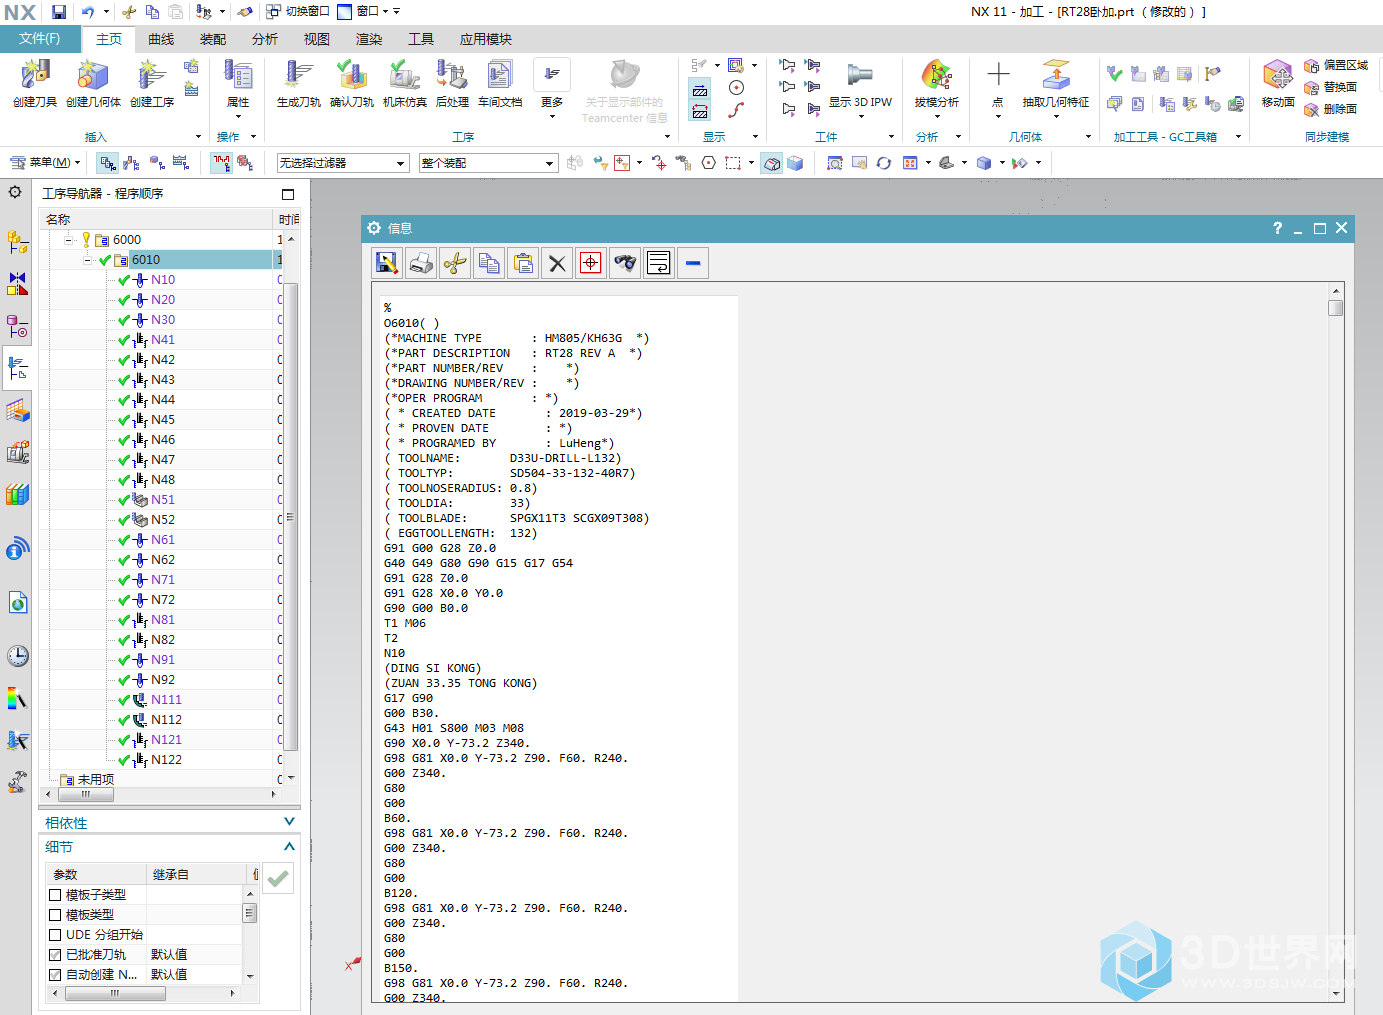Screen dimensions: 1383x1015
Task: Switch to the 装配 tab
Action: coord(213,39)
